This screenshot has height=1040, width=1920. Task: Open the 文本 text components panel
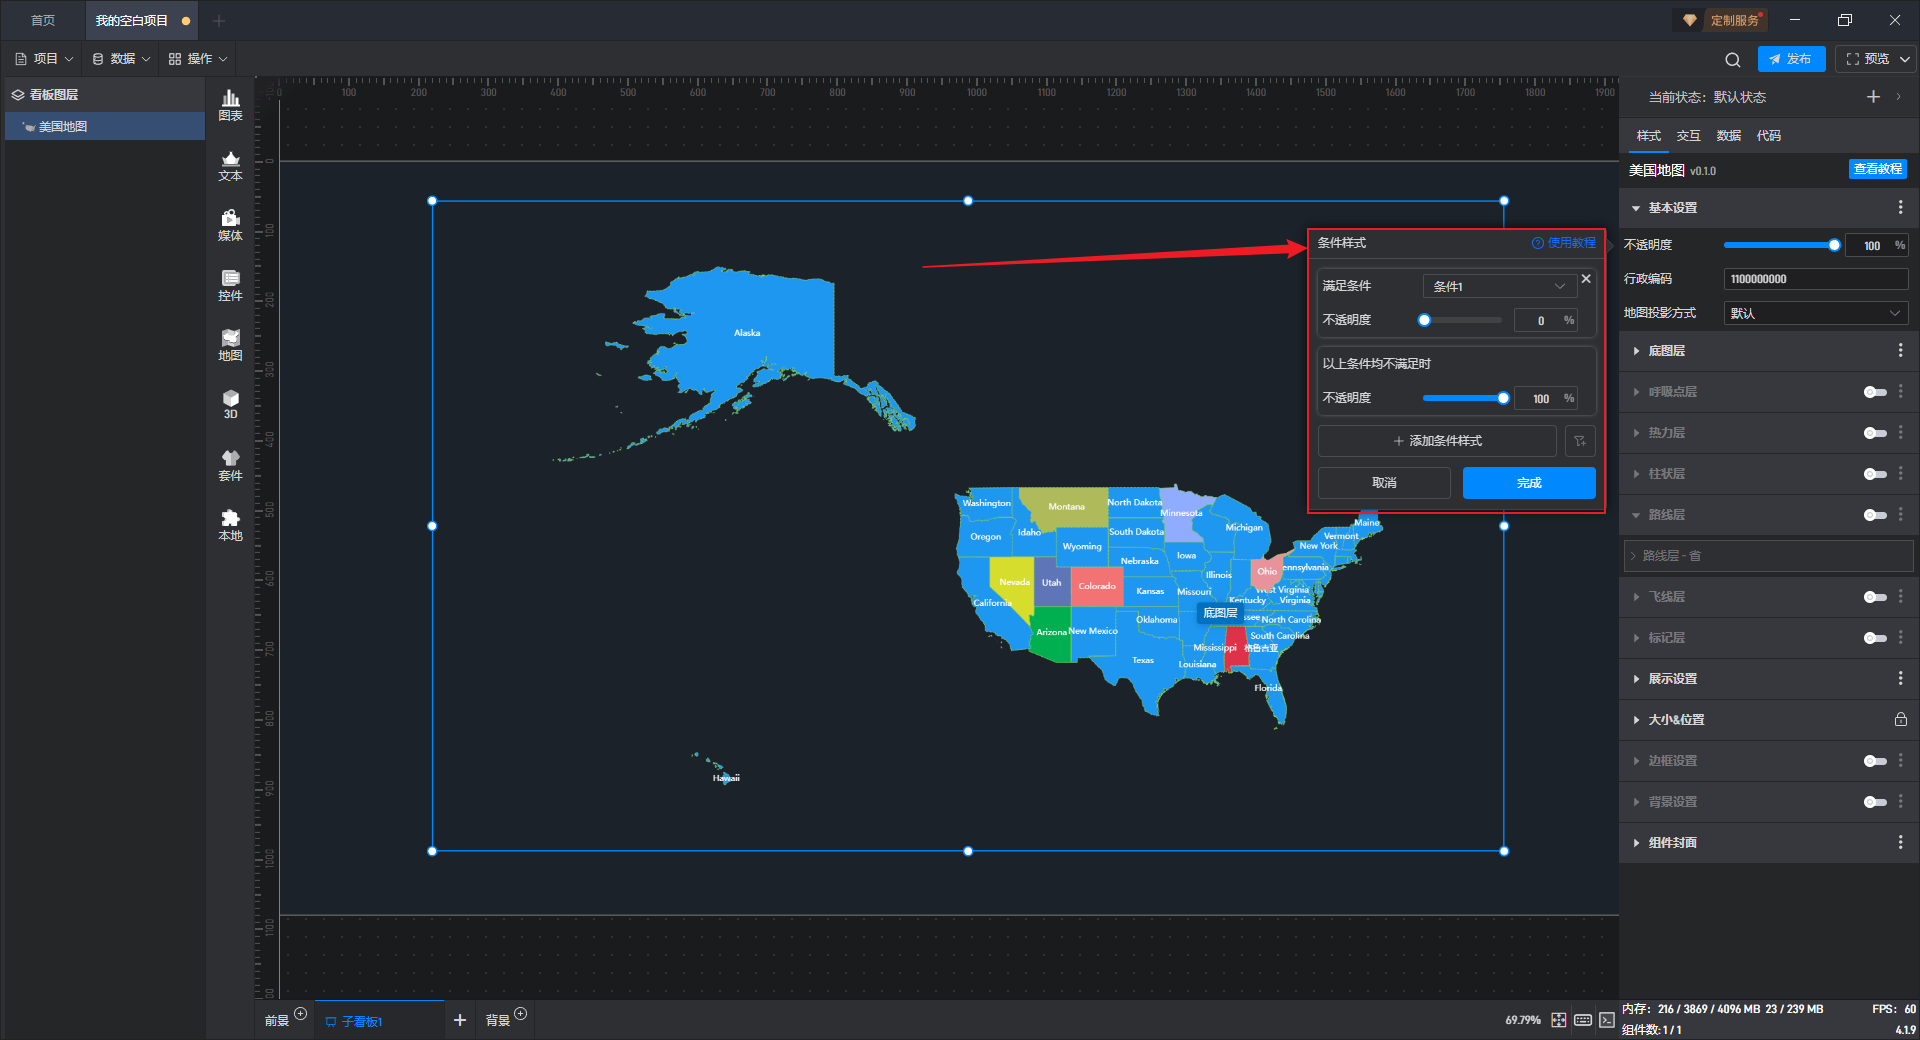[230, 165]
